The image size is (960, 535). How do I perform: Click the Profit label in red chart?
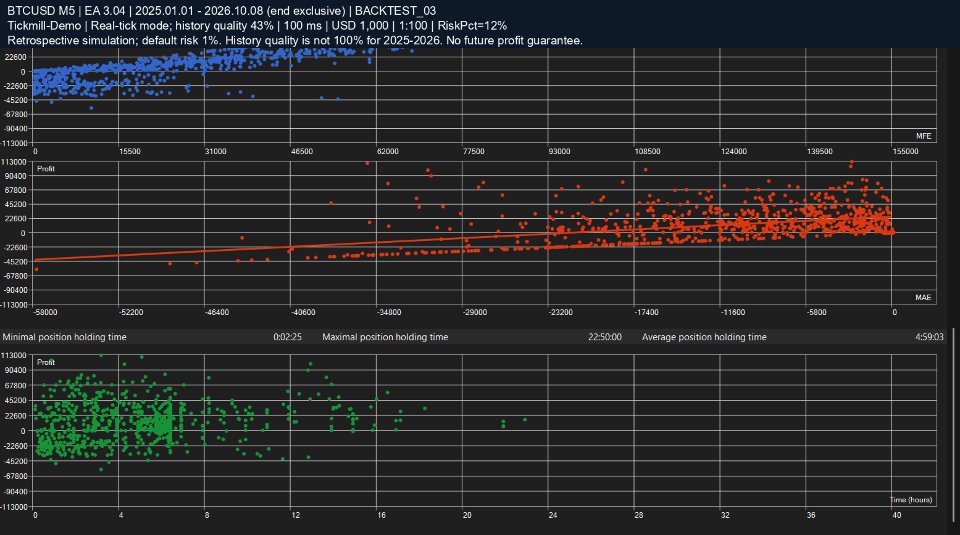pyautogui.click(x=46, y=169)
